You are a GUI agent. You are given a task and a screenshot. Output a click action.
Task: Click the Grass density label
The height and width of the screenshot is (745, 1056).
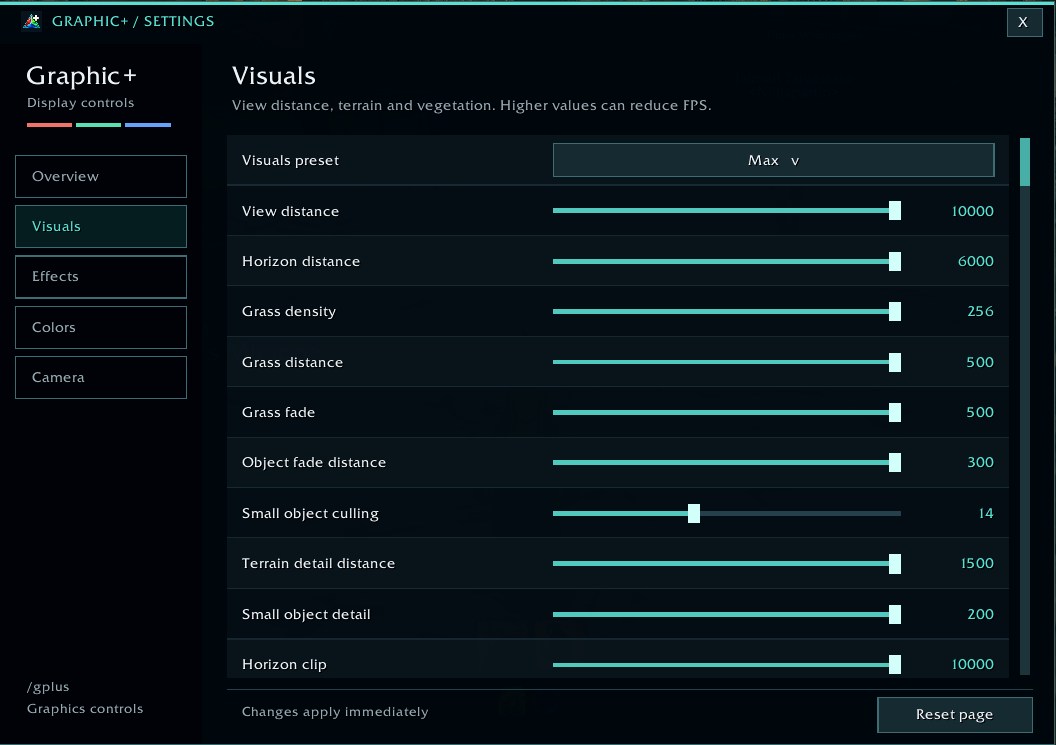[289, 311]
